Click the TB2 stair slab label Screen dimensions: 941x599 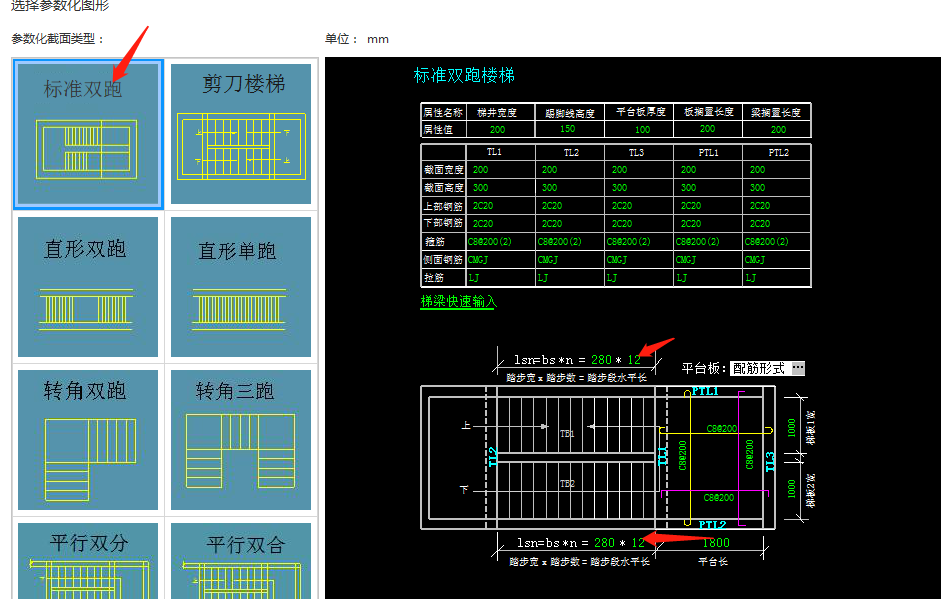click(567, 484)
